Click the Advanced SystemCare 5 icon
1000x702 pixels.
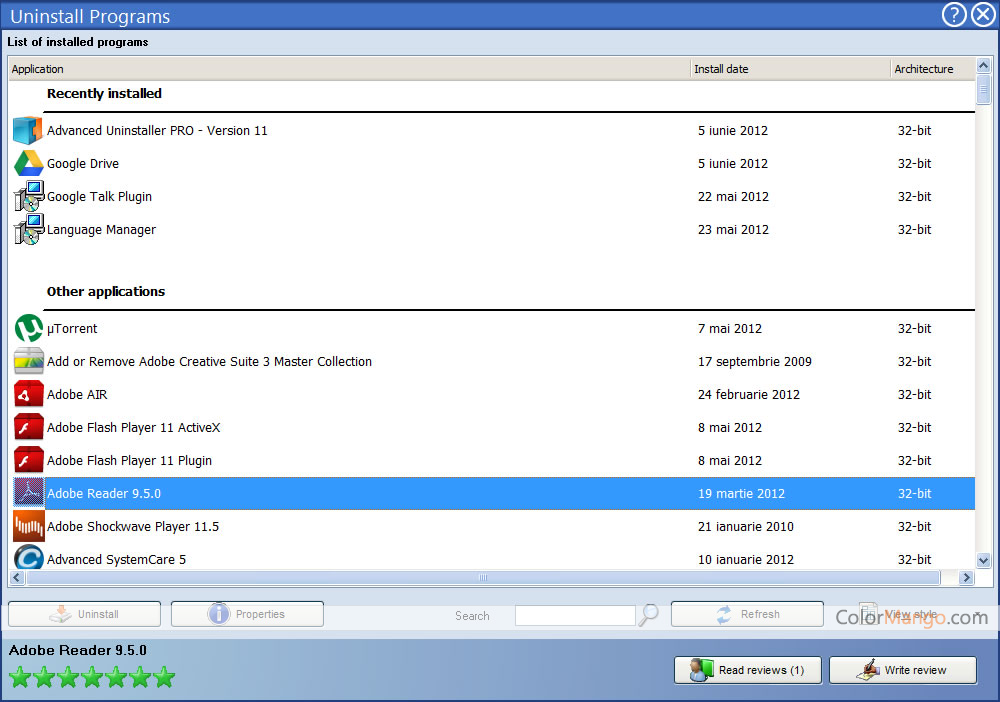(x=27, y=559)
